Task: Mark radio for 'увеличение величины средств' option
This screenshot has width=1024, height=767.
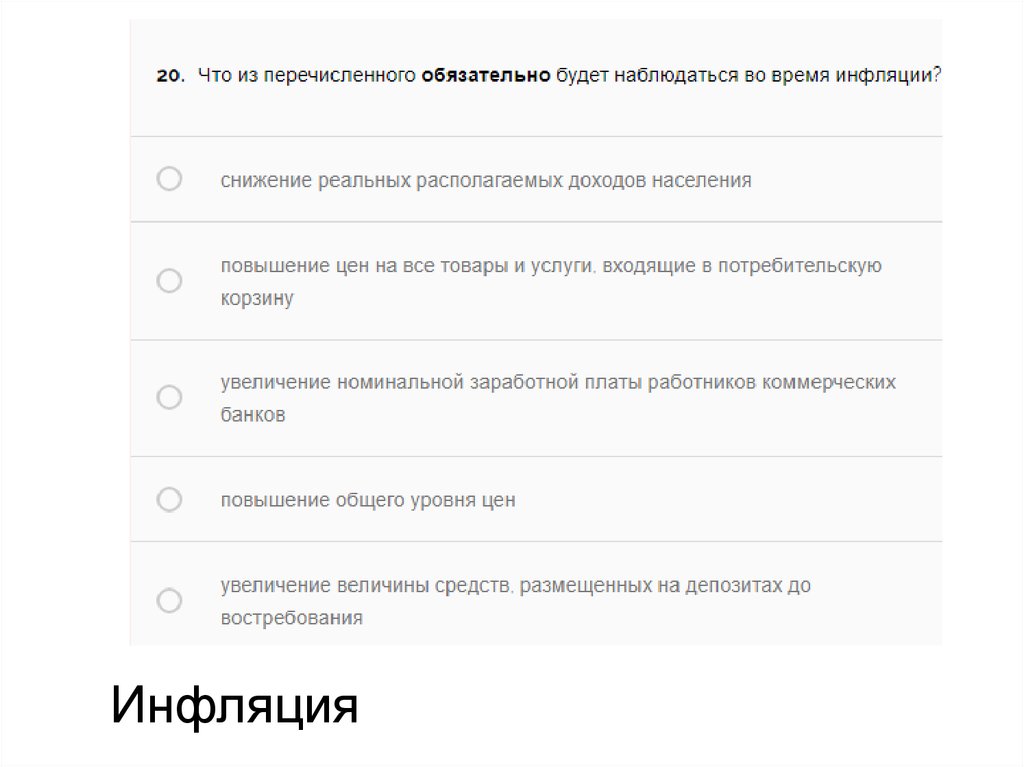Action: pyautogui.click(x=170, y=600)
